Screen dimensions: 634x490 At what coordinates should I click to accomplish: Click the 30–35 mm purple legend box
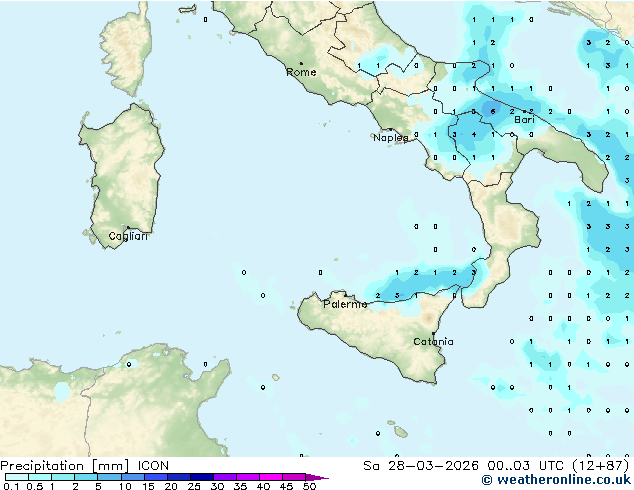(x=224, y=477)
